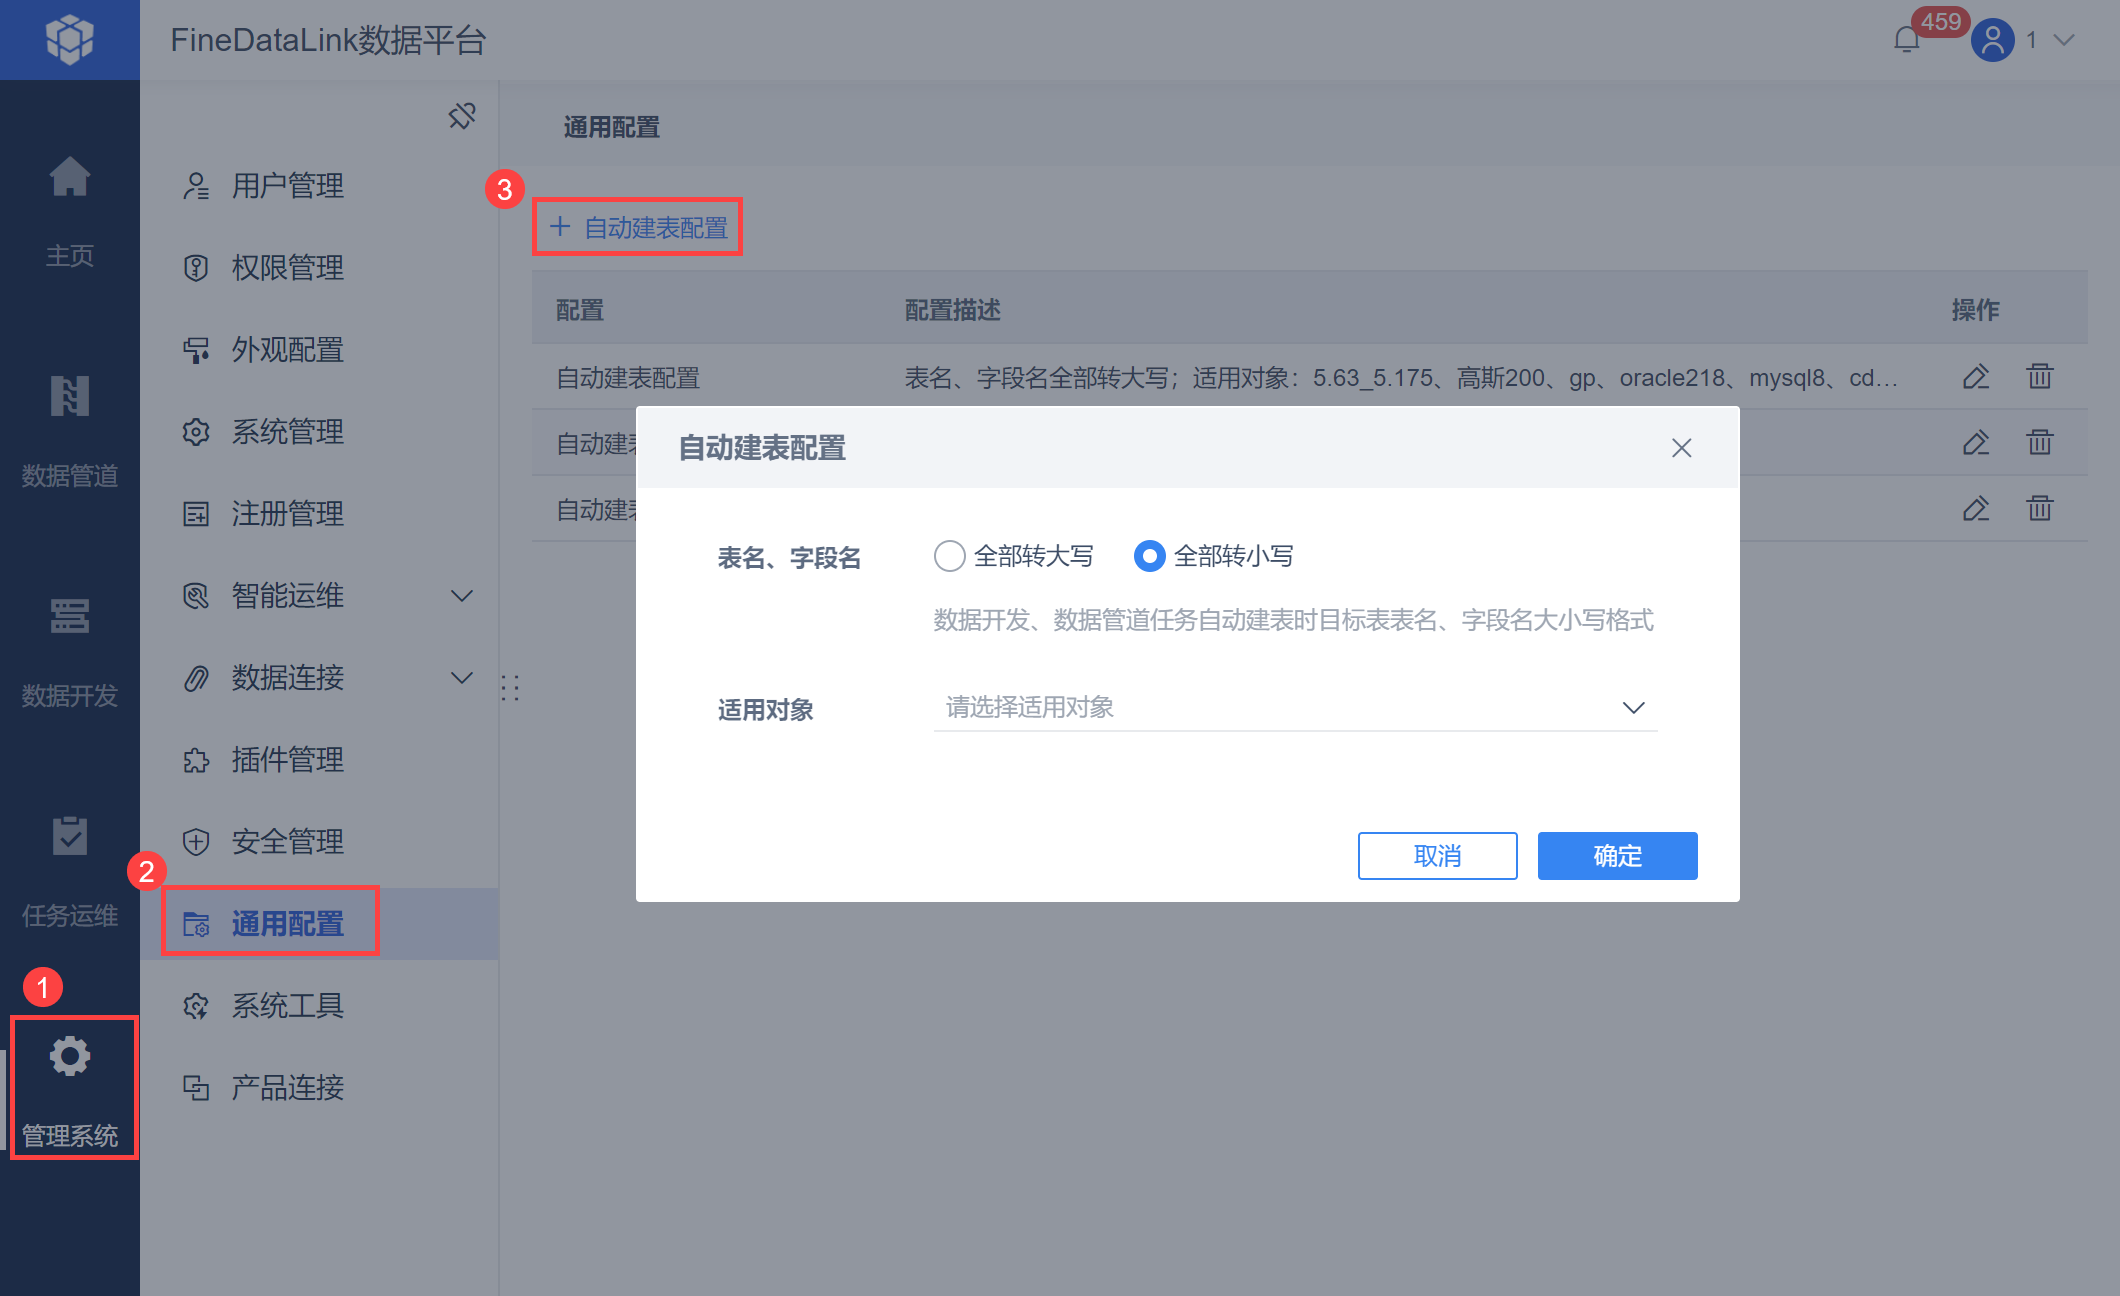Go to 任务运维 in left sidebar
Screen dimensions: 2120x1296
coord(69,837)
